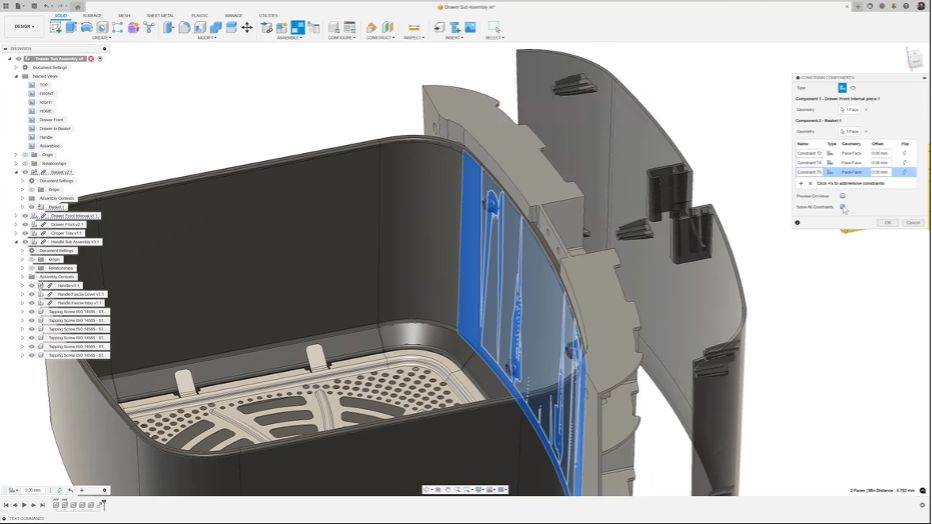Click the ViewCube in the corner
The height and width of the screenshot is (524, 932).
(x=914, y=59)
